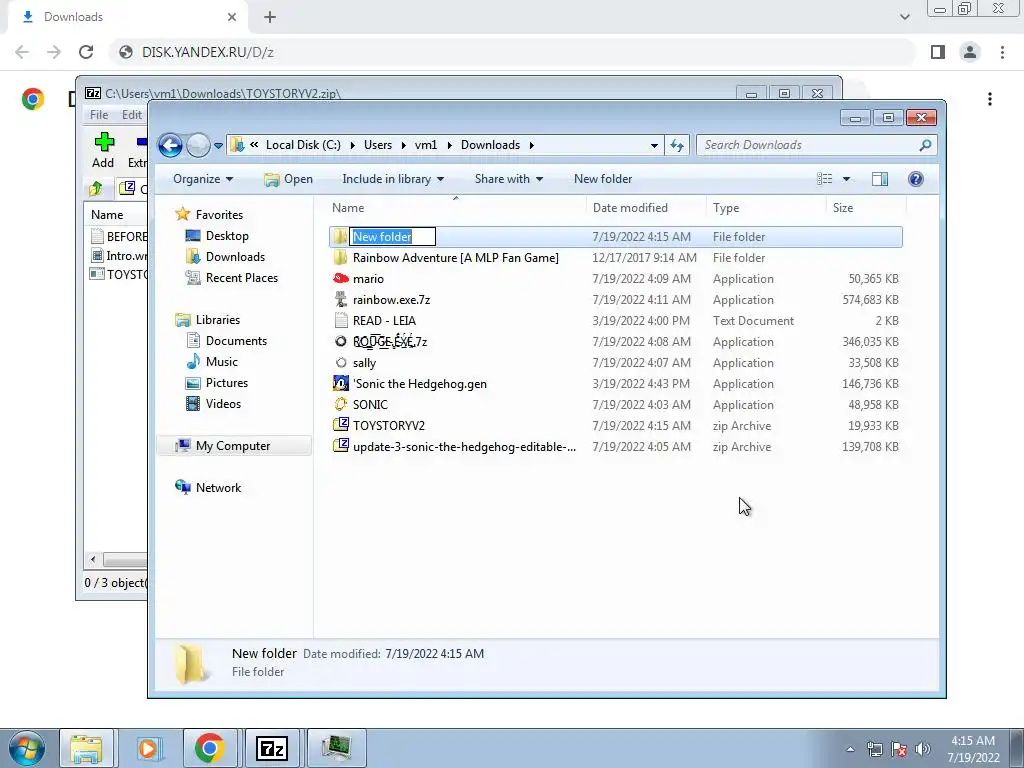Click Change your view icon
This screenshot has width=1024, height=768.
point(824,179)
